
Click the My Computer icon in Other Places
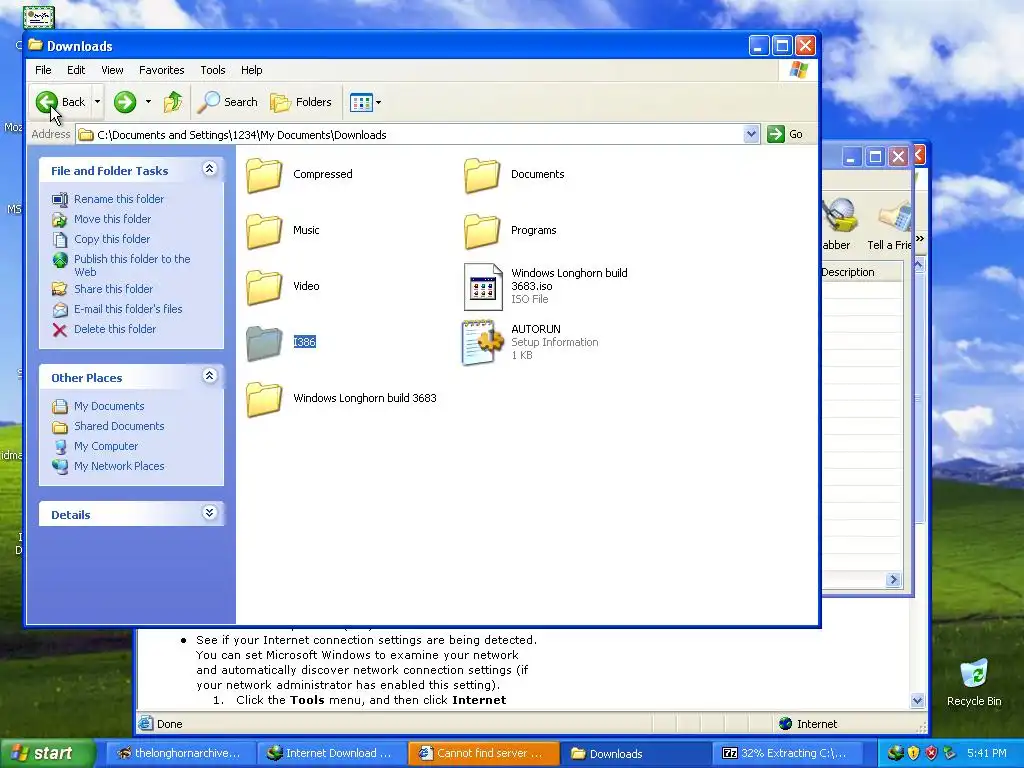point(59,447)
